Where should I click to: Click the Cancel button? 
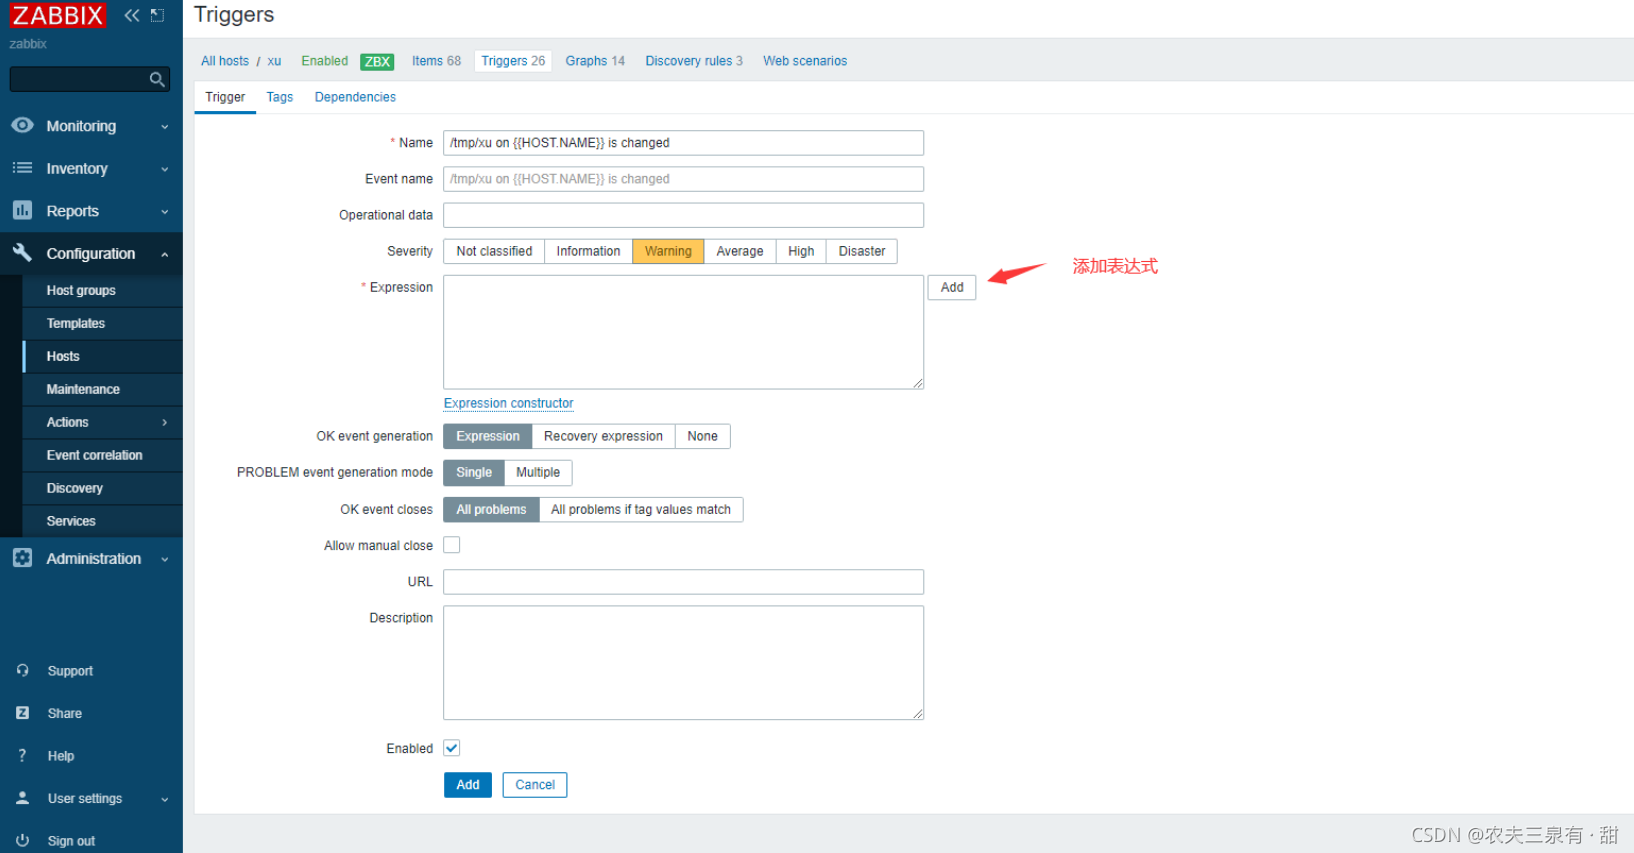coord(535,785)
